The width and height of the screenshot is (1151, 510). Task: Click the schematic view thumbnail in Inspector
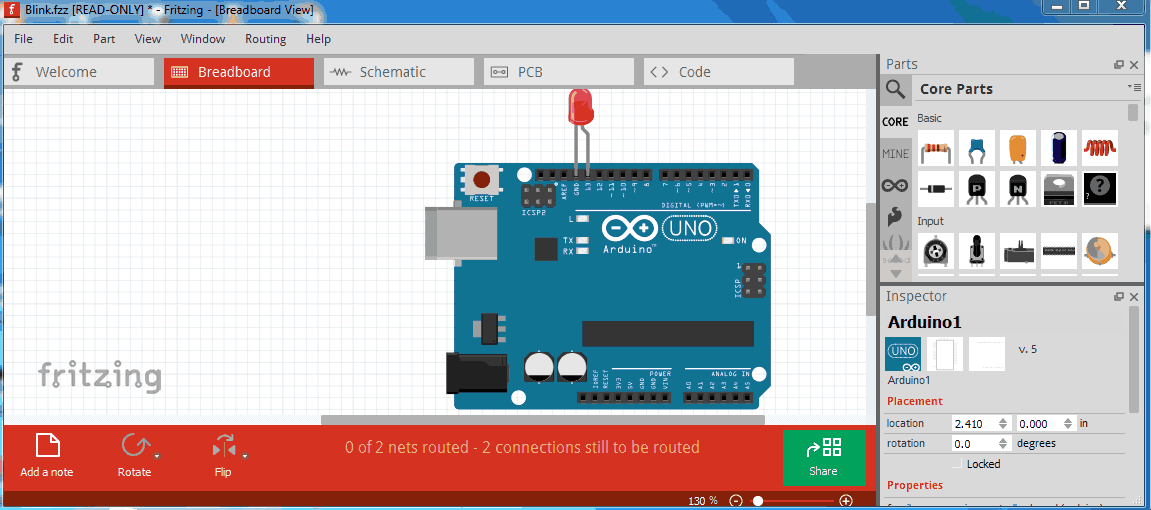click(945, 354)
